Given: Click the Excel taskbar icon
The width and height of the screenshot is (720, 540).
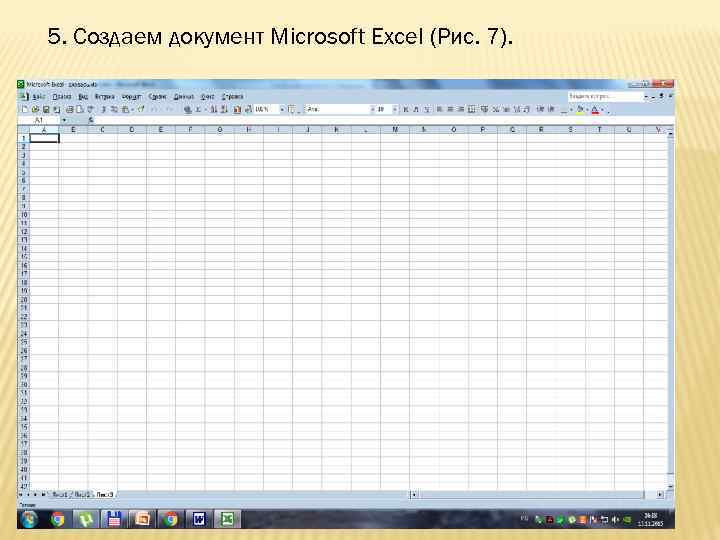Looking at the screenshot, I should click(x=227, y=519).
